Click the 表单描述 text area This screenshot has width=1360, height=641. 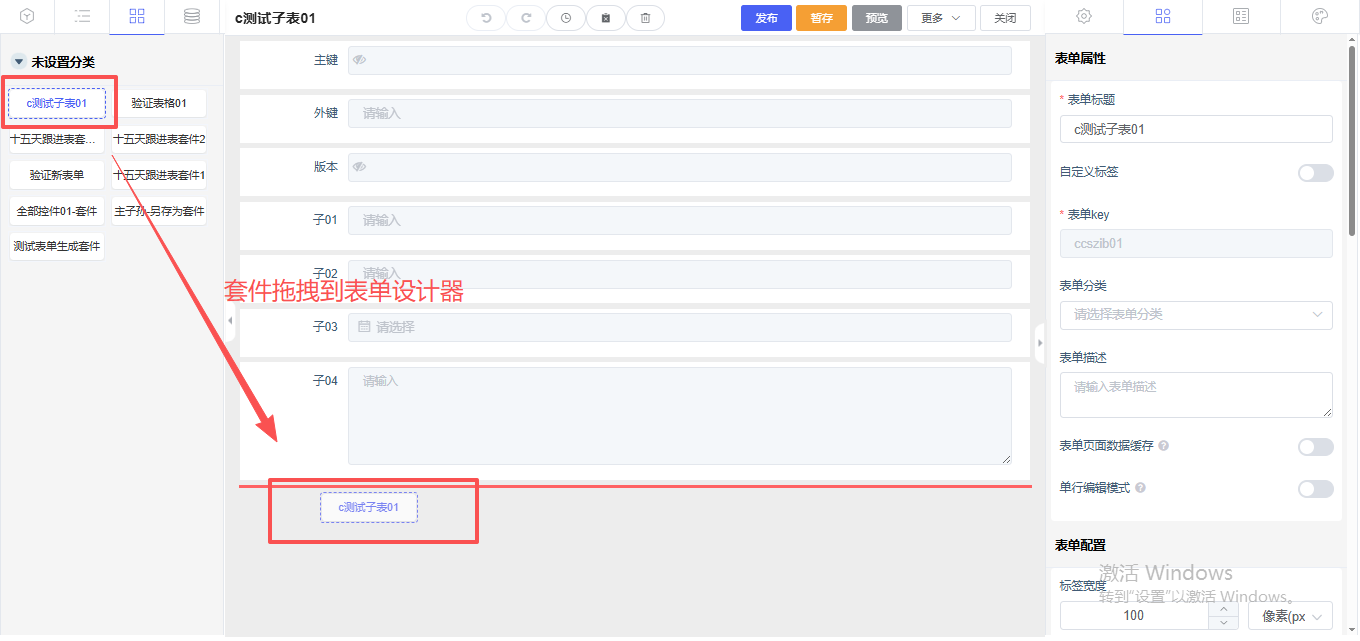point(1195,394)
